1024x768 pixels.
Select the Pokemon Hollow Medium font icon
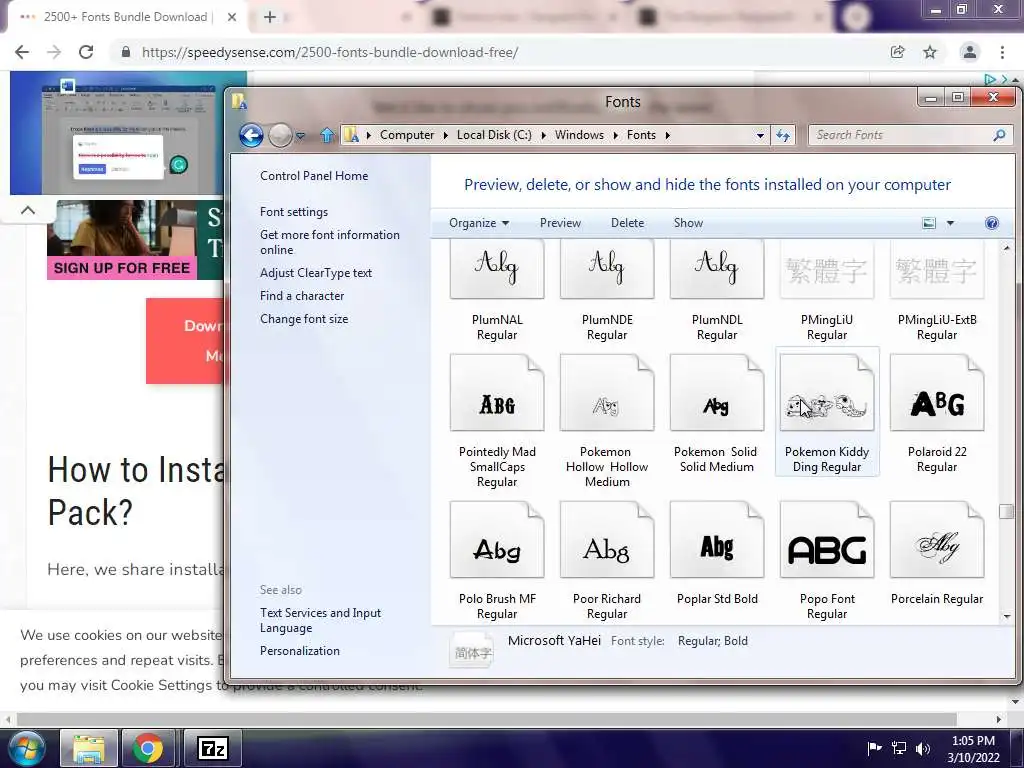tap(607, 393)
